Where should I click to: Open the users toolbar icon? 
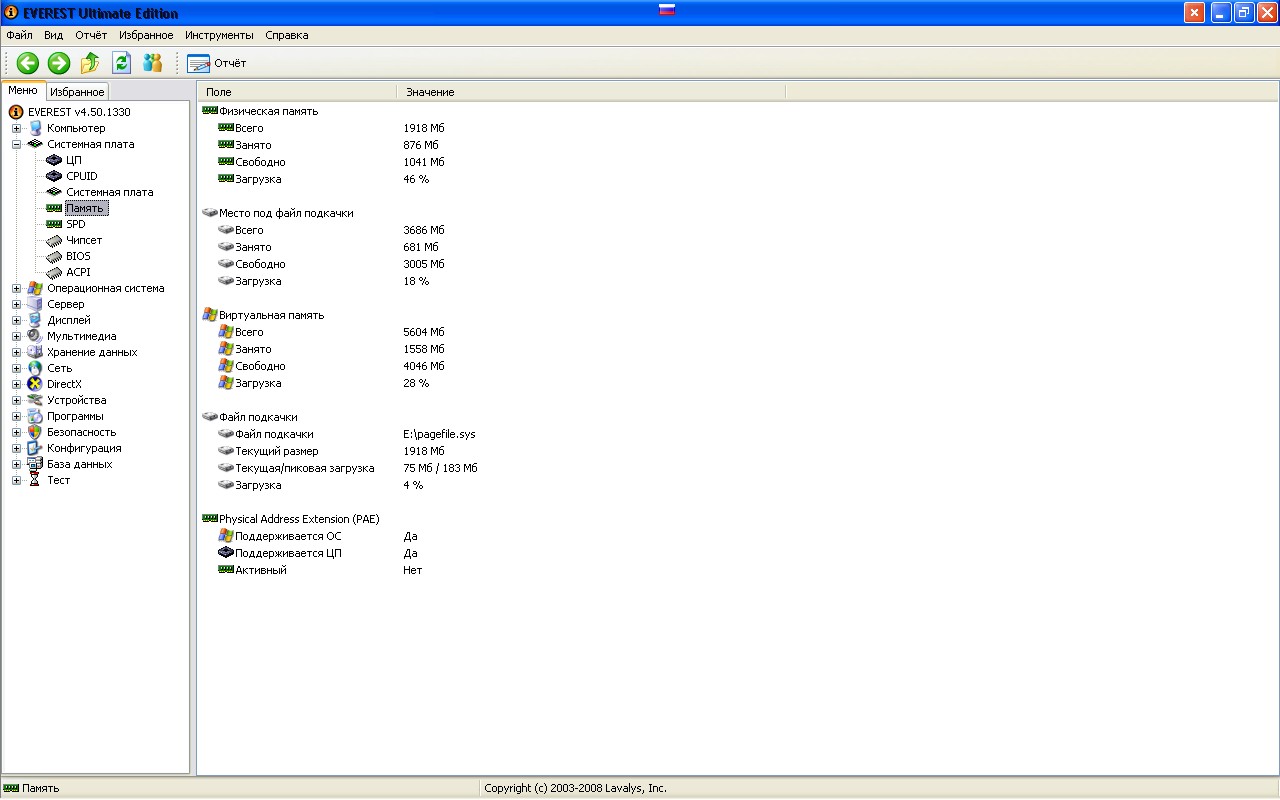click(x=152, y=63)
